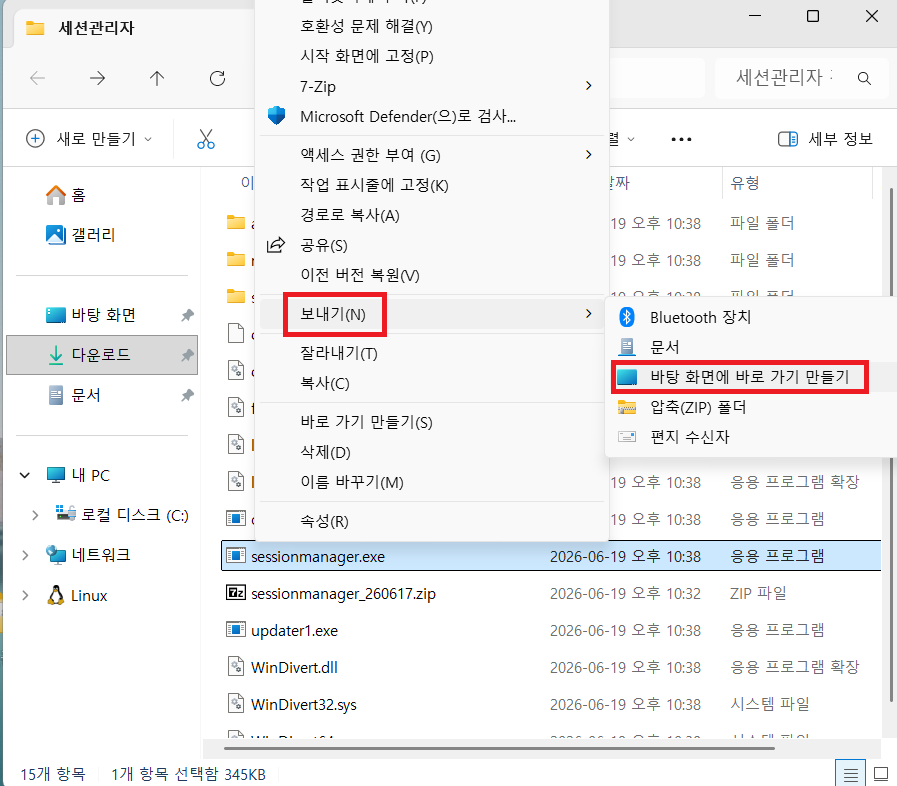Expand 로컬 디스크 (C:) node
Screen dimensions: 897x786
tap(35, 515)
